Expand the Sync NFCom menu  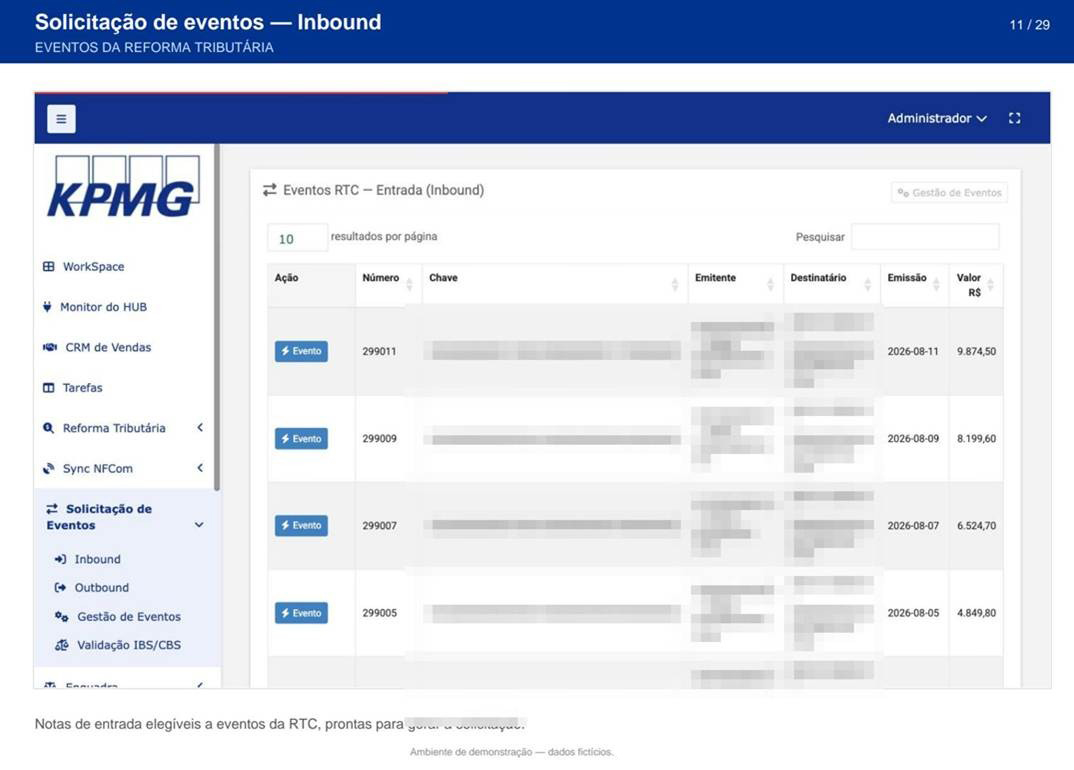(123, 469)
